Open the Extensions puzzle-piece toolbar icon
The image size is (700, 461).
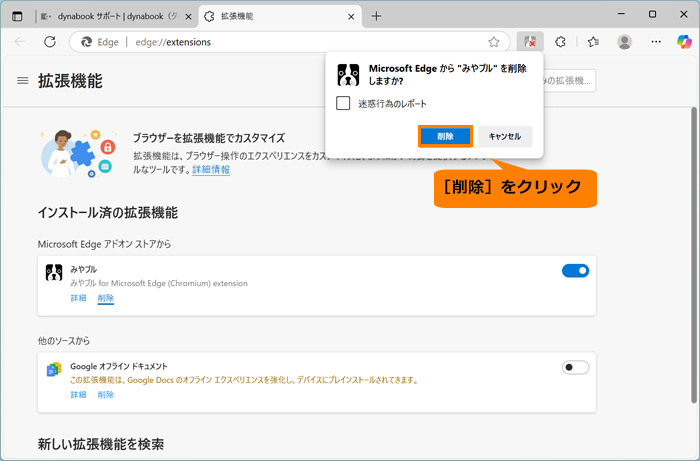click(x=560, y=42)
